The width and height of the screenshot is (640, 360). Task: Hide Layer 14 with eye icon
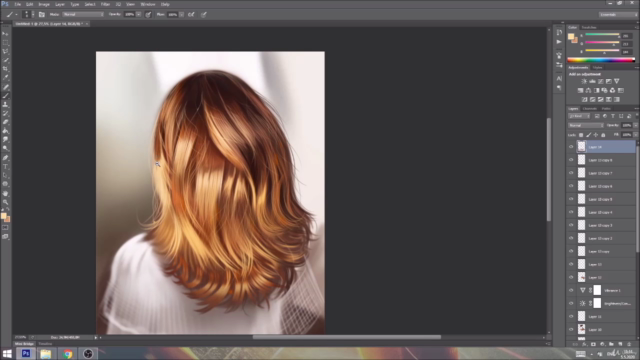[571, 147]
